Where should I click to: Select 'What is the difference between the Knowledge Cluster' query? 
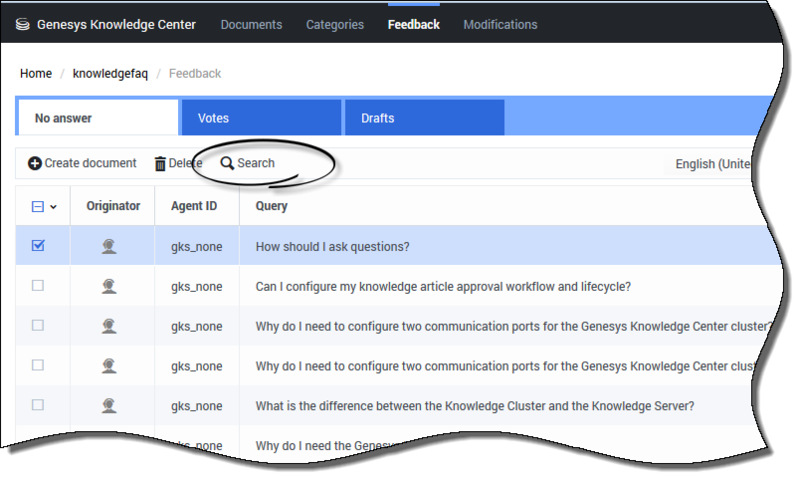(474, 406)
